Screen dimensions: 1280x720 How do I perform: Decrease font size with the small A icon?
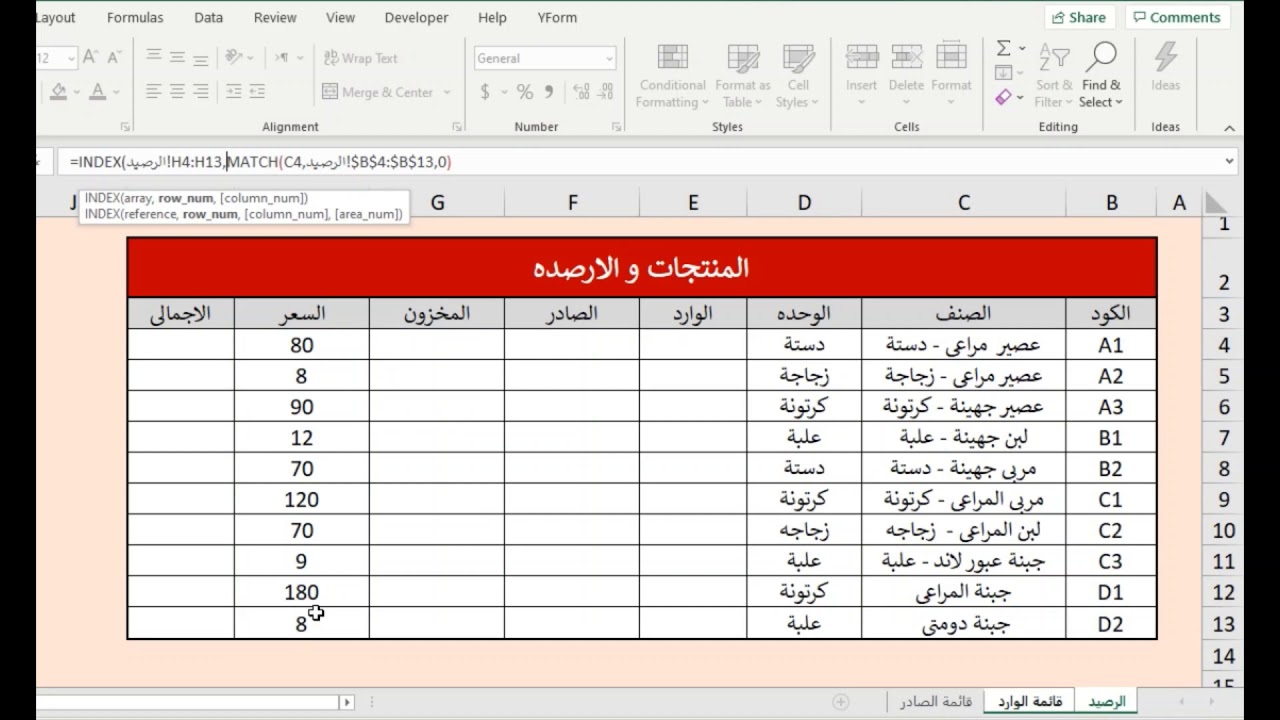[113, 58]
